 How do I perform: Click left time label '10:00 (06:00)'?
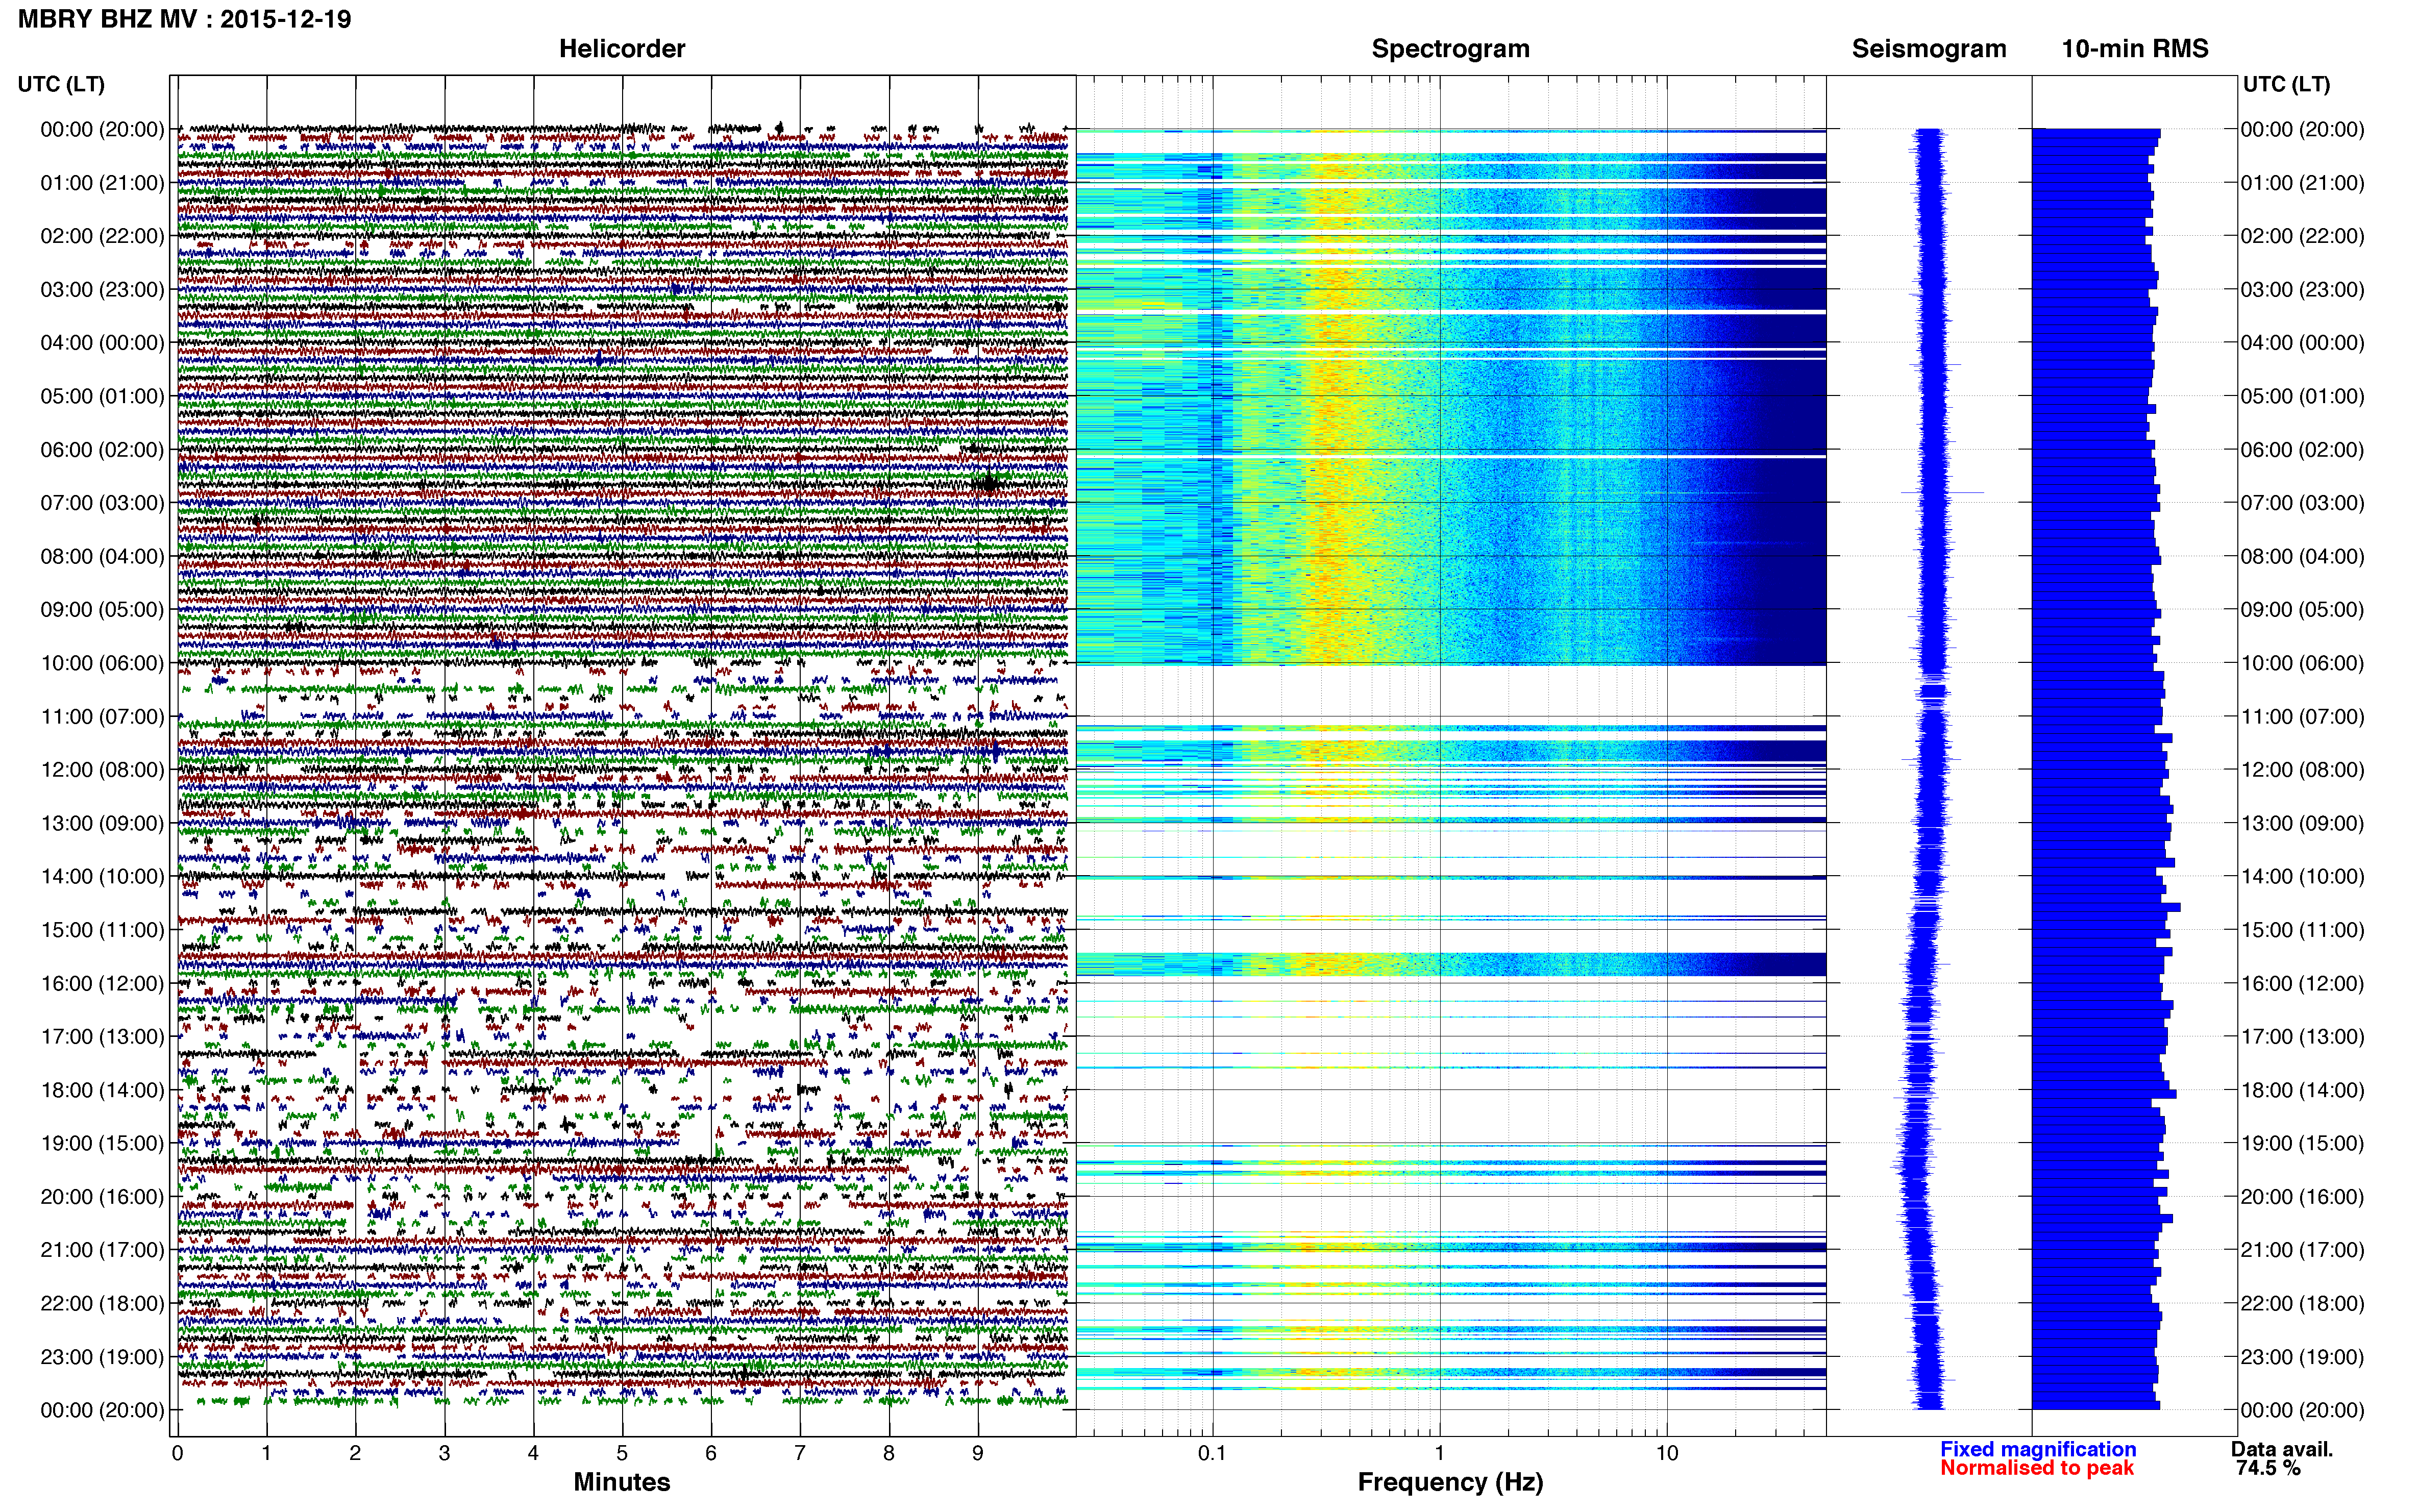tap(102, 663)
